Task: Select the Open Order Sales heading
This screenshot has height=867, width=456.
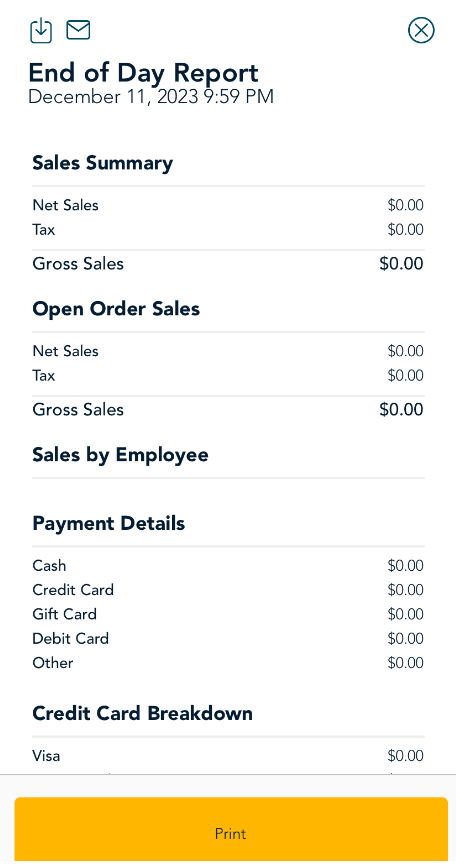Action: pos(116,309)
